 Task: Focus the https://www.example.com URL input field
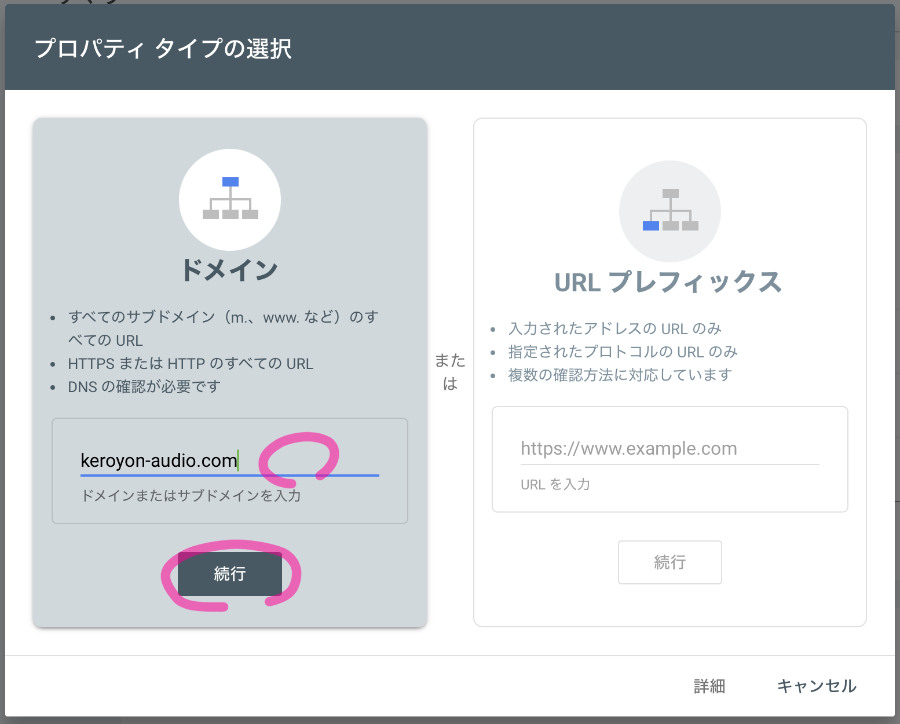669,449
